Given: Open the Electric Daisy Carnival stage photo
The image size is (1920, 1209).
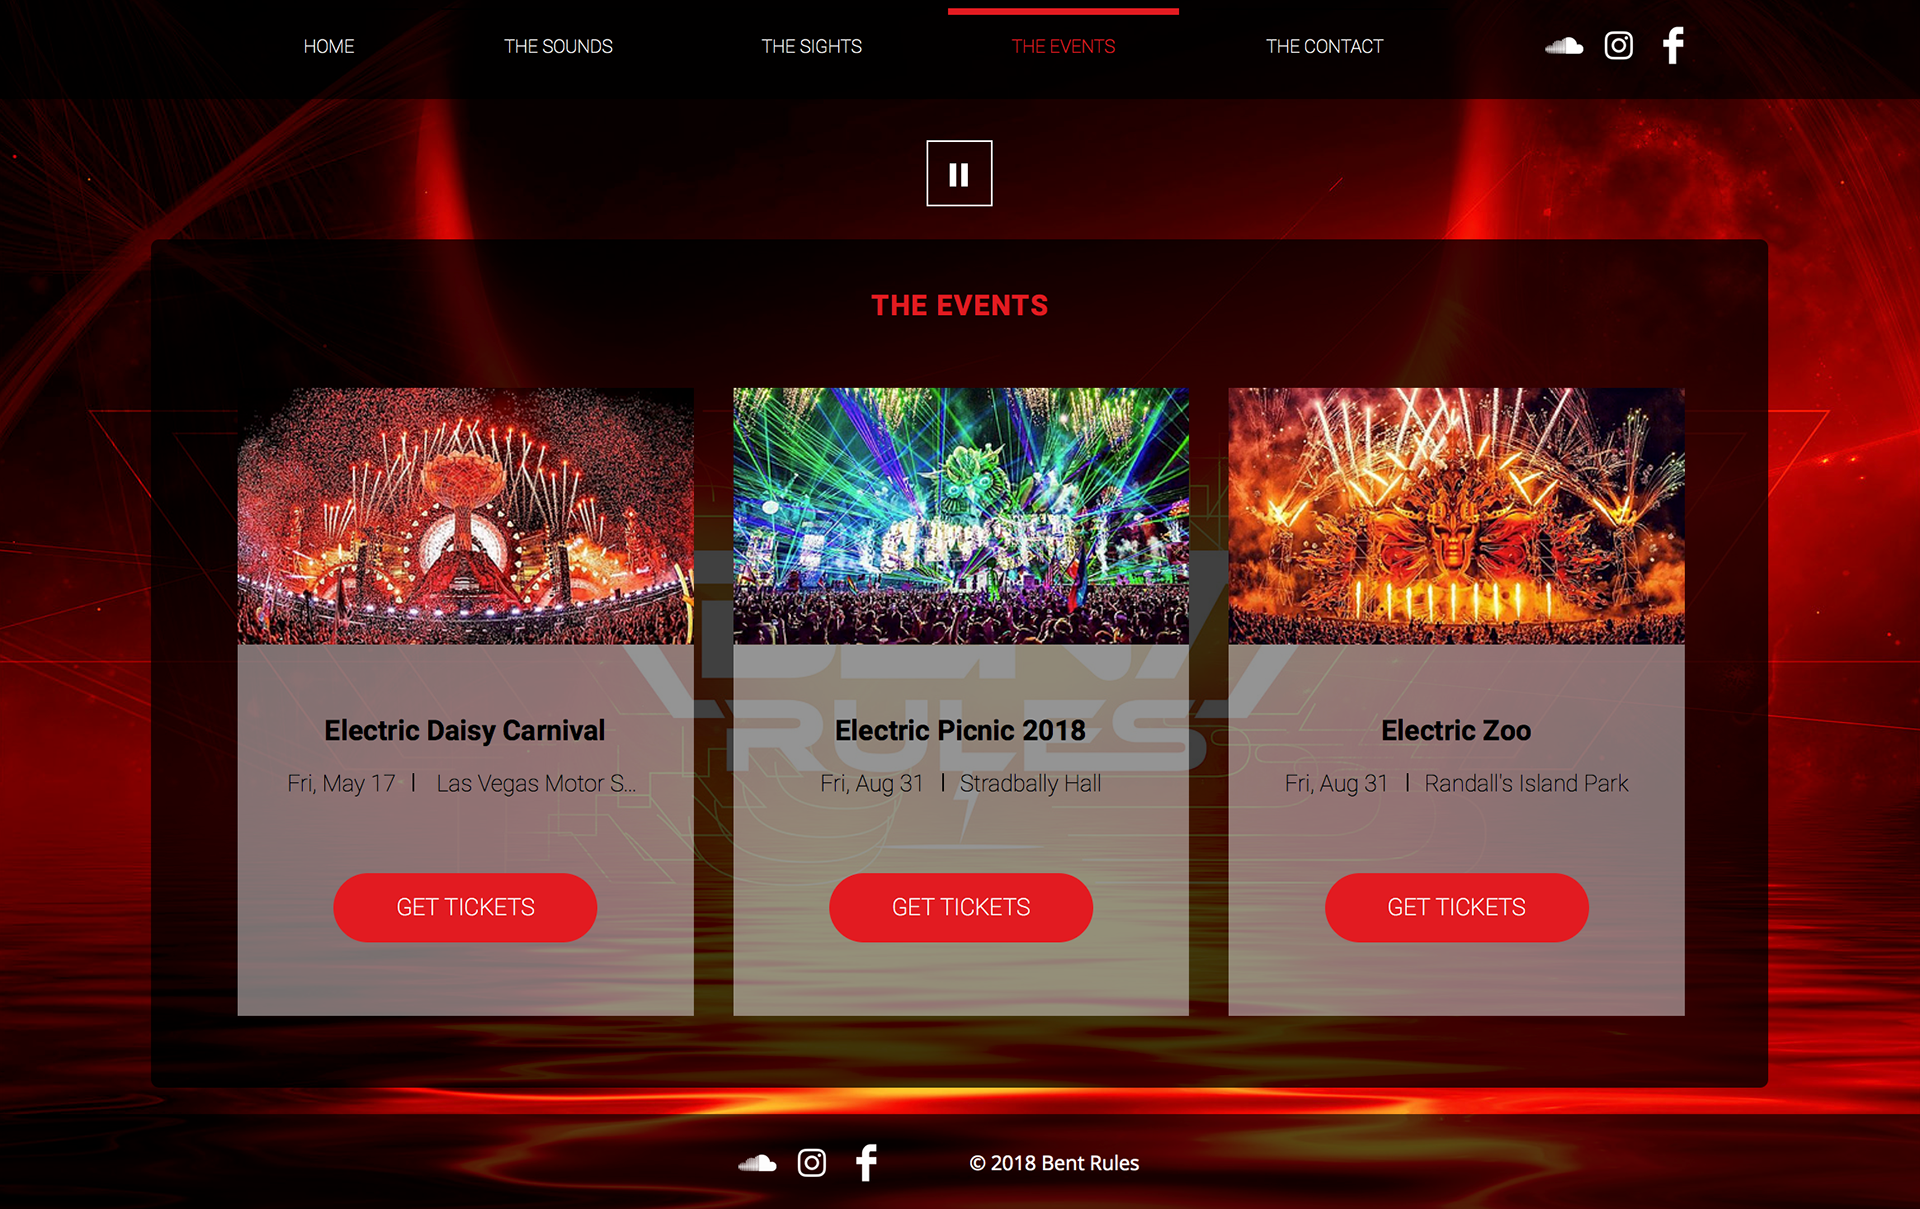Looking at the screenshot, I should tap(465, 516).
